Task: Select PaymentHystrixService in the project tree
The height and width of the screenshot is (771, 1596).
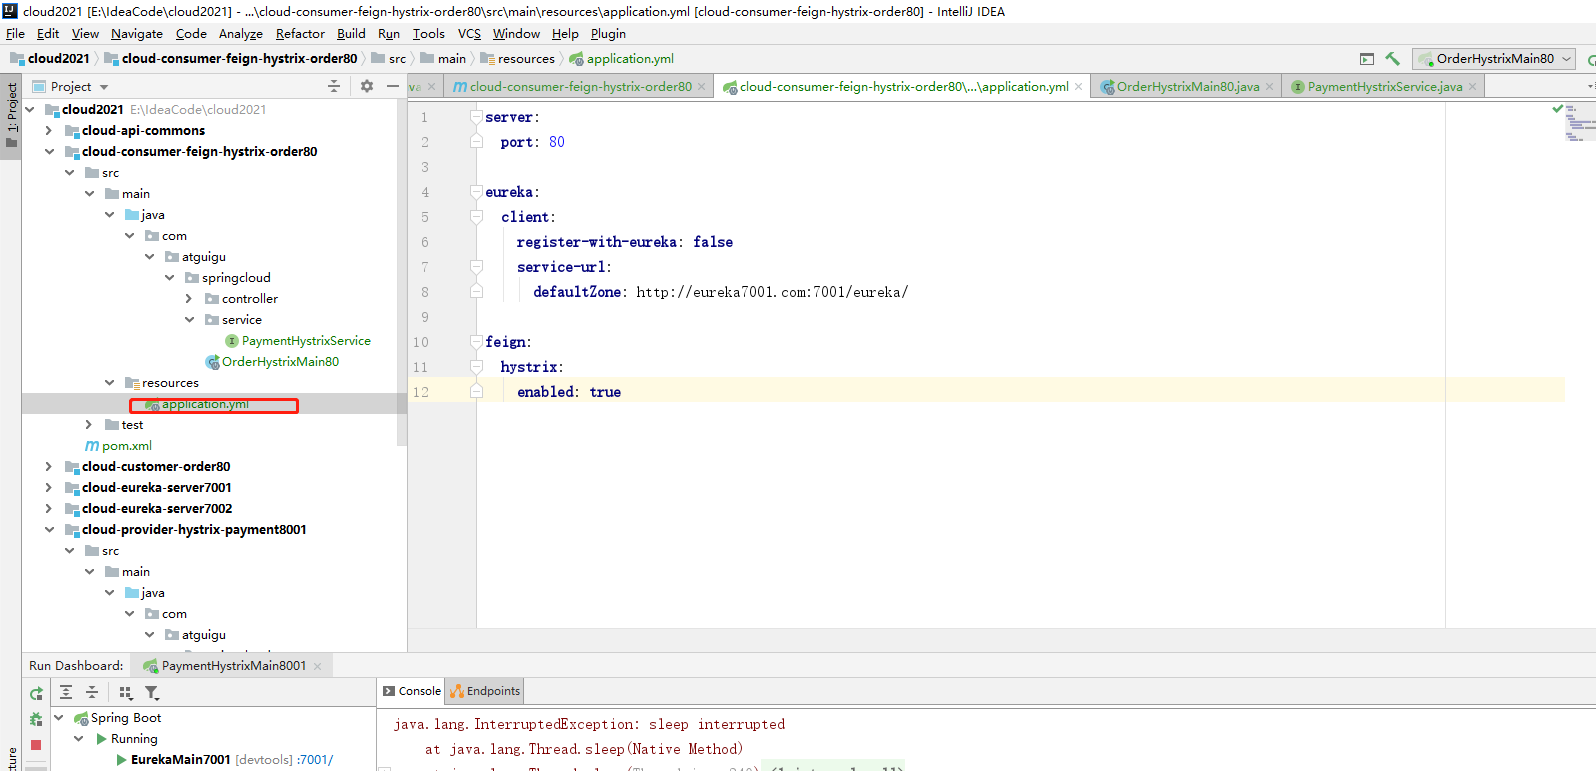Action: click(x=306, y=341)
